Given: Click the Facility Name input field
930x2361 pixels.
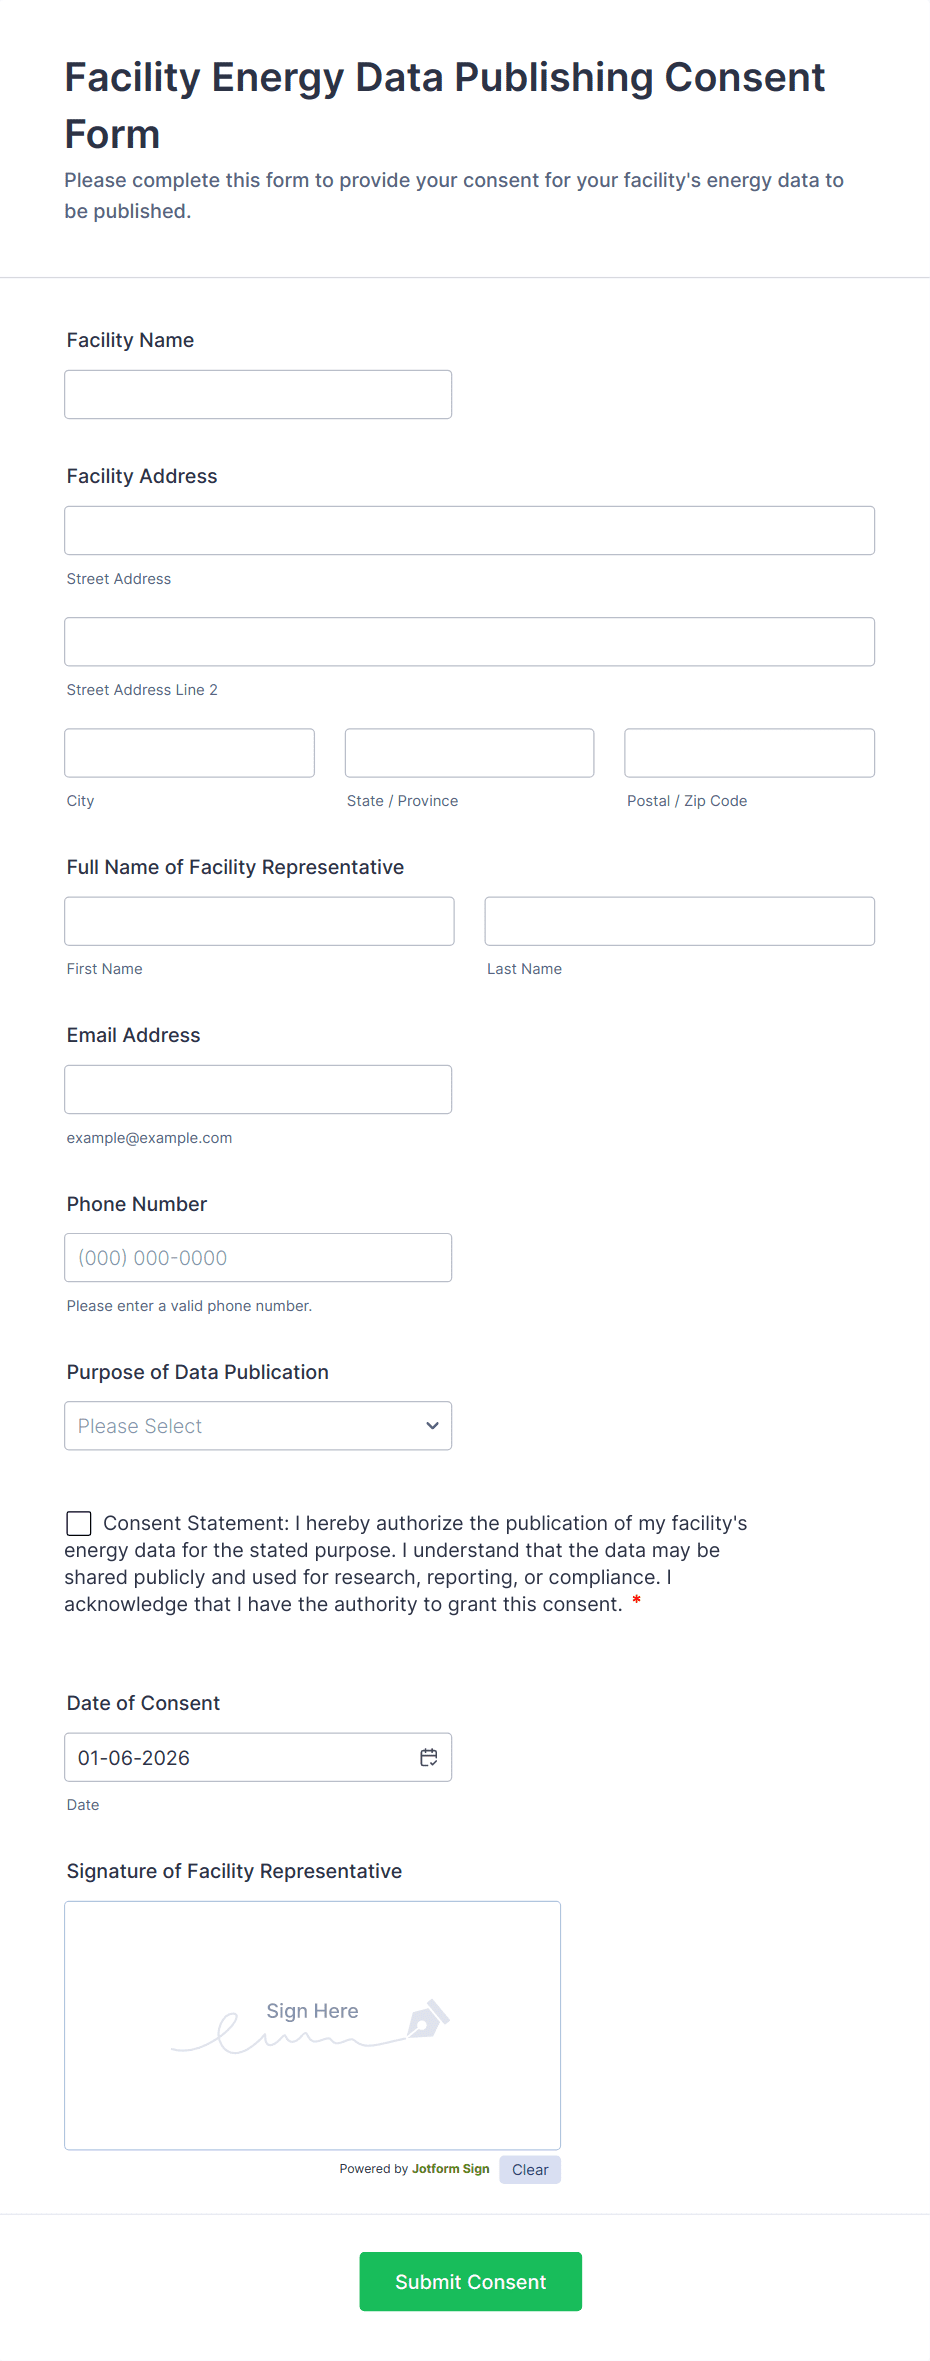Looking at the screenshot, I should pyautogui.click(x=258, y=395).
